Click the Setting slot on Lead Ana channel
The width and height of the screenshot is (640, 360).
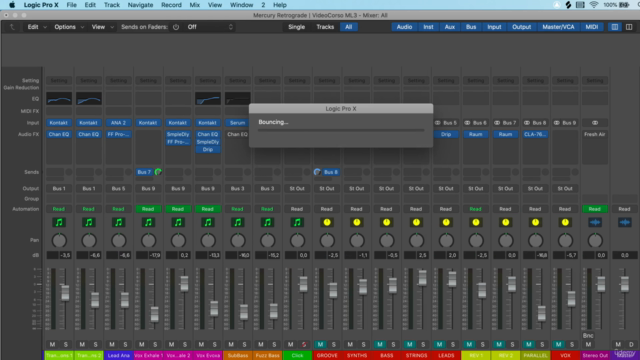118,80
